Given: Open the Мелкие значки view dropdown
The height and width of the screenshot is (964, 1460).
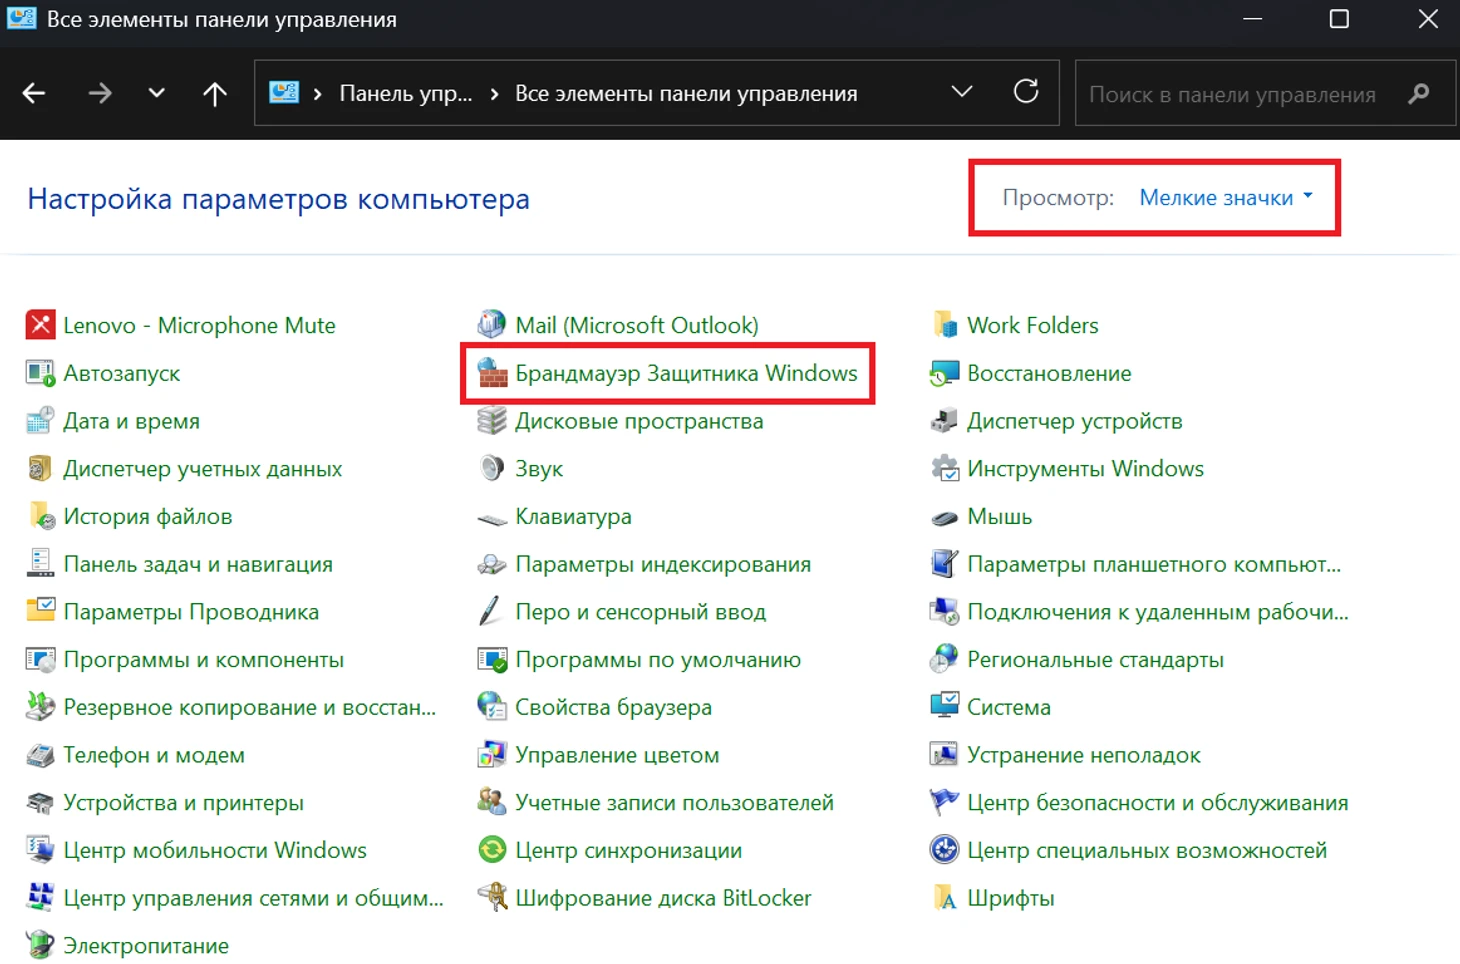Looking at the screenshot, I should [x=1225, y=198].
